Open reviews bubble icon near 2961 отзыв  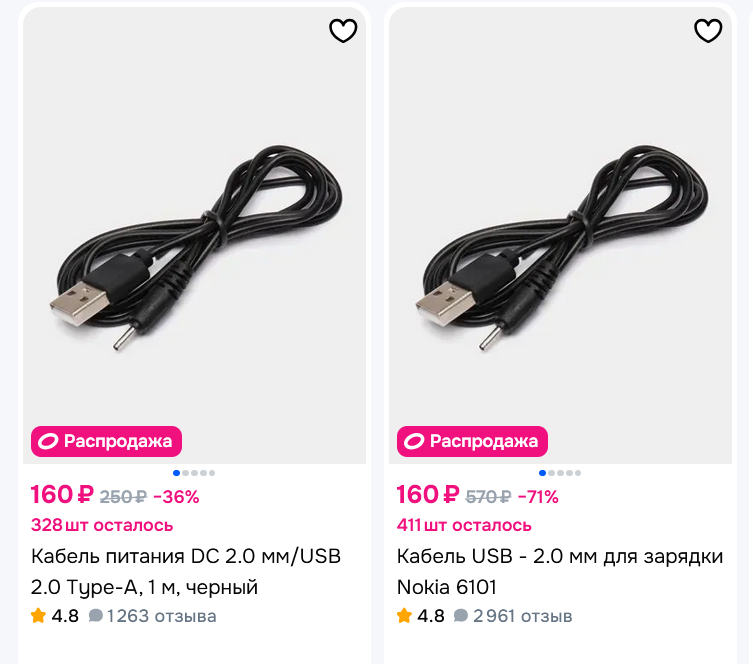pos(461,616)
